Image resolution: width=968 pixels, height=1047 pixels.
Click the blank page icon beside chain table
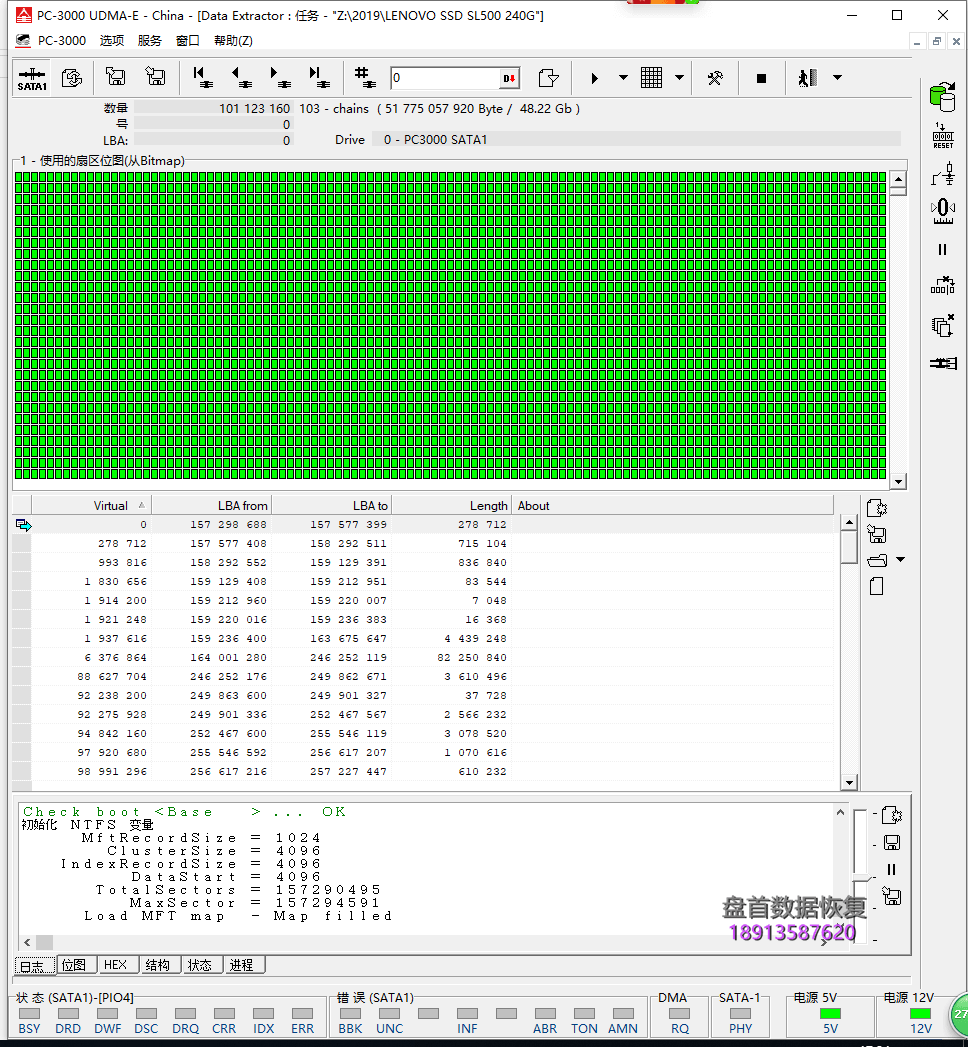pyautogui.click(x=877, y=586)
